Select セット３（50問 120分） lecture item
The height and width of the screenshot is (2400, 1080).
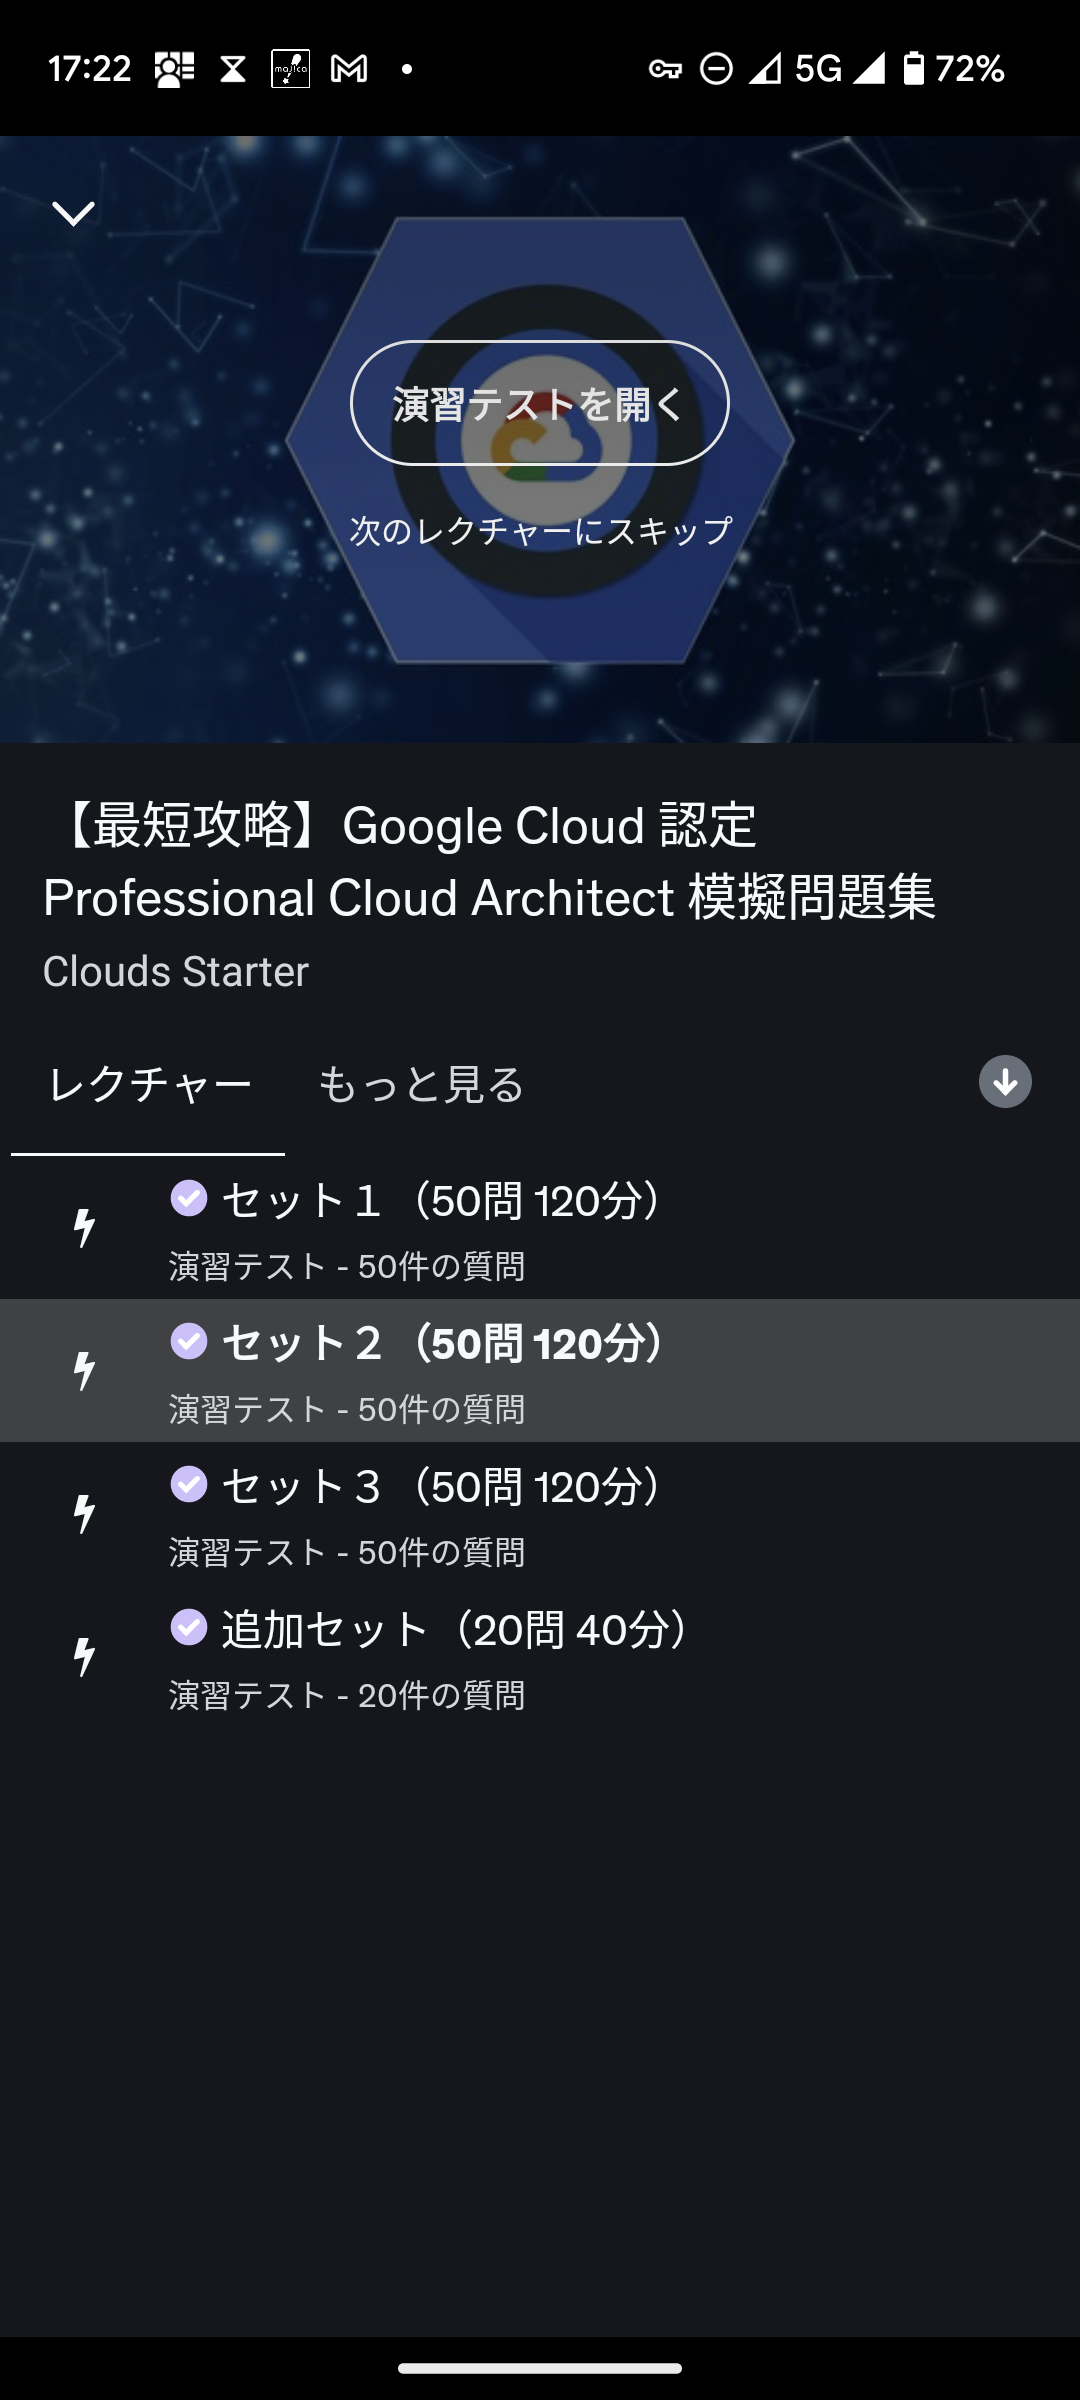tap(540, 1514)
